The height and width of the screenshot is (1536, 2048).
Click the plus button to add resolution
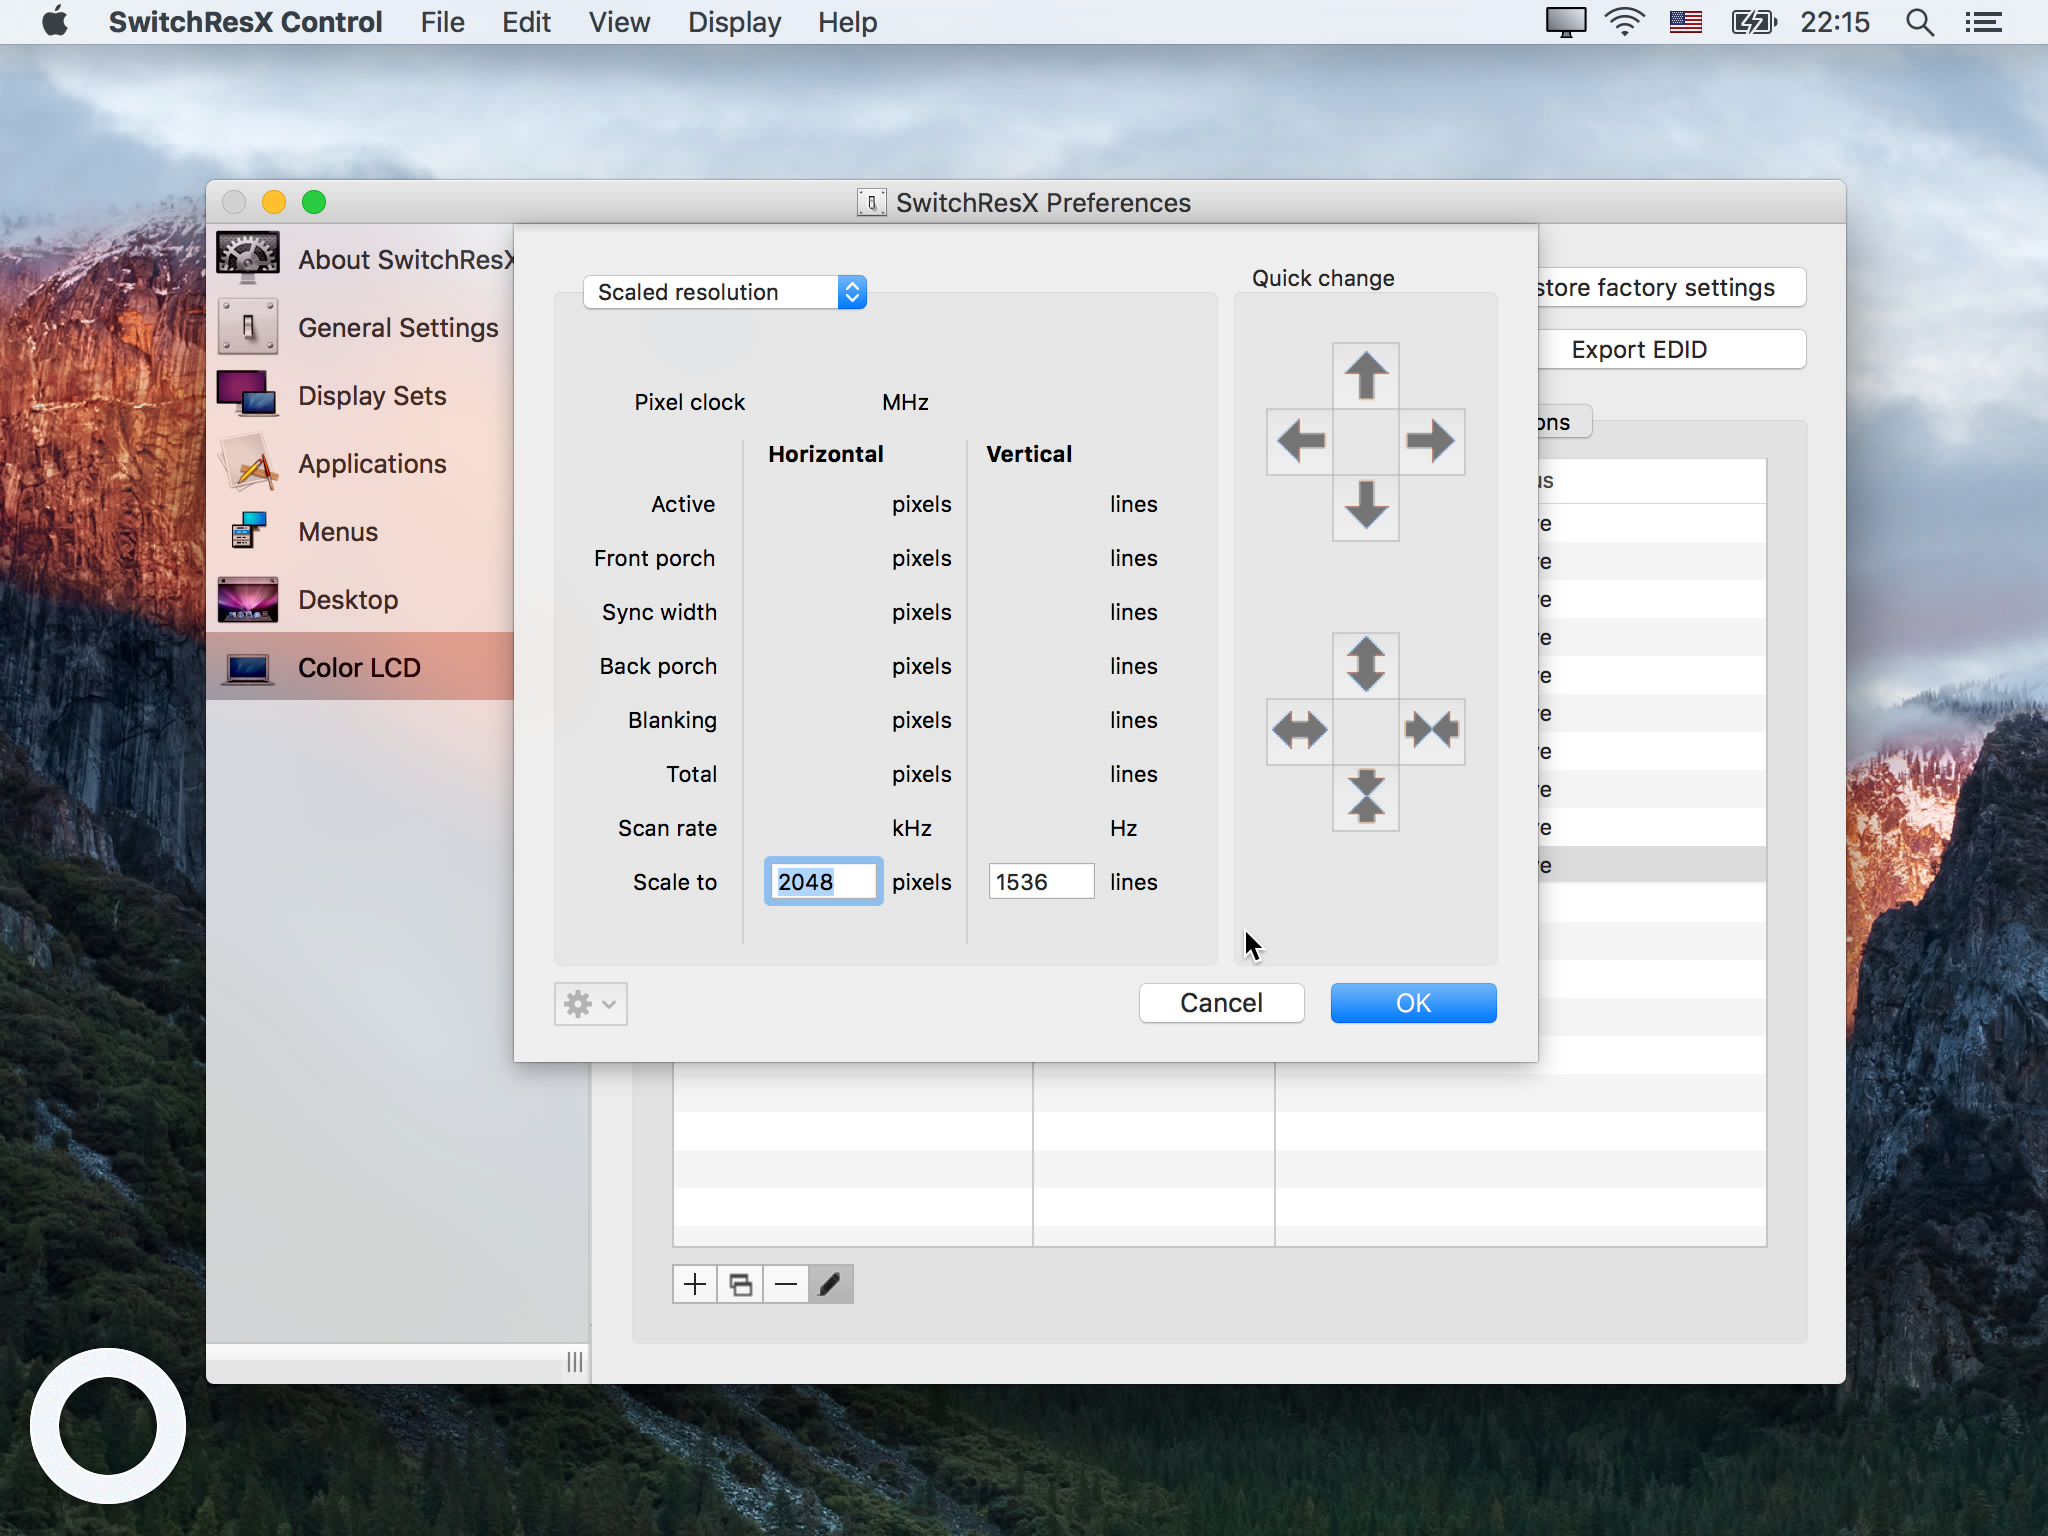click(x=695, y=1284)
